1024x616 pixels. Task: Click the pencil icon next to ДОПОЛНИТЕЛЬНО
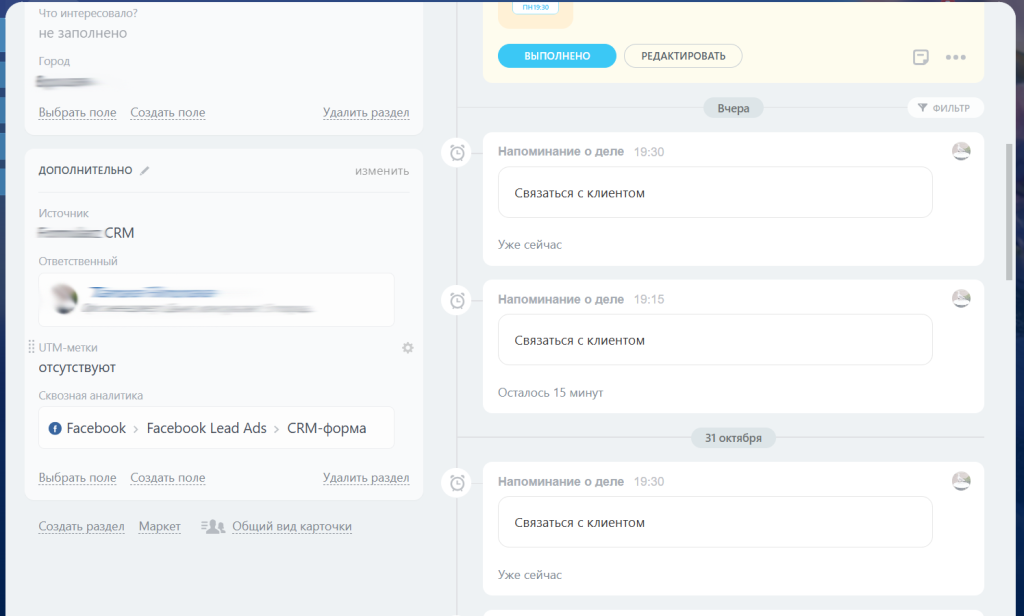coord(145,171)
